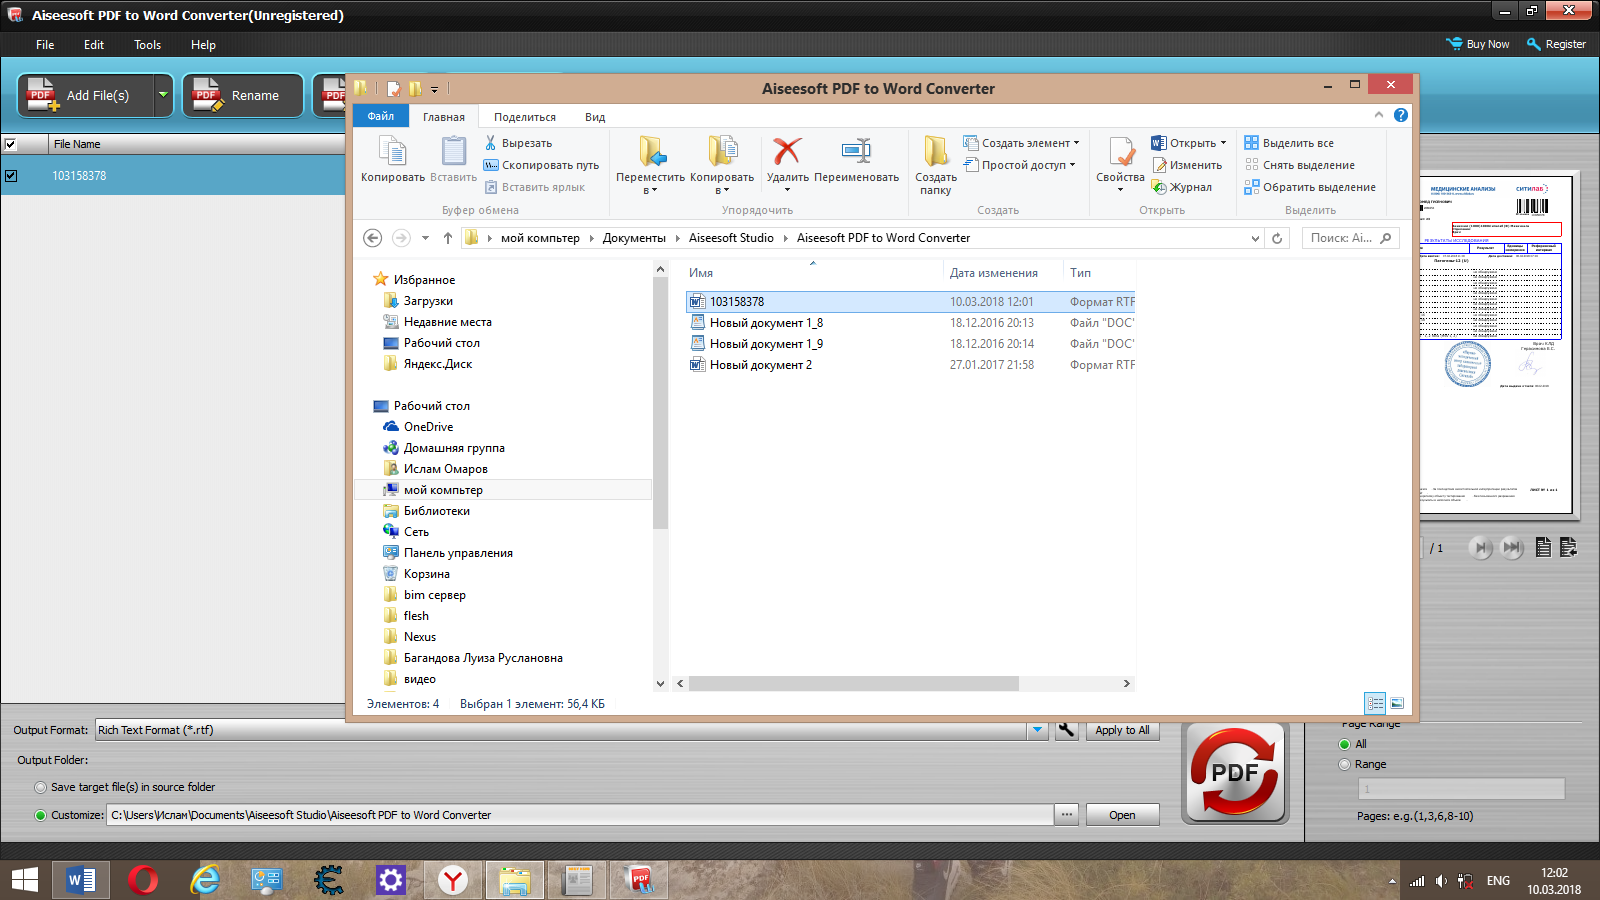Select file Новый документ 2
Screen dimensions: 1600x900
[760, 365]
